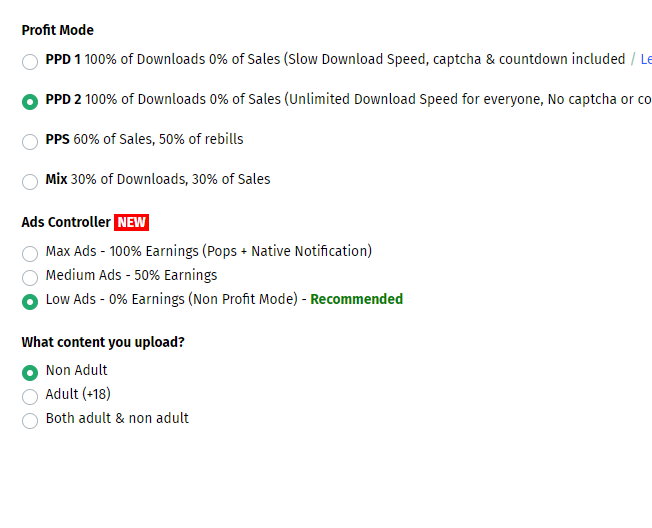652x528 pixels.
Task: Choose the Mix 30% Downloads profit mode
Action: tap(30, 181)
